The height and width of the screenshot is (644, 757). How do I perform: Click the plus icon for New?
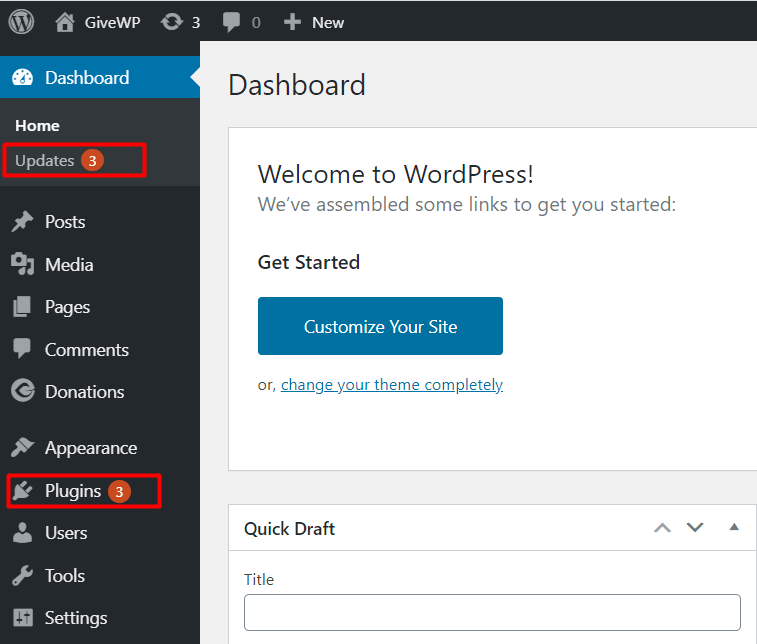292,22
